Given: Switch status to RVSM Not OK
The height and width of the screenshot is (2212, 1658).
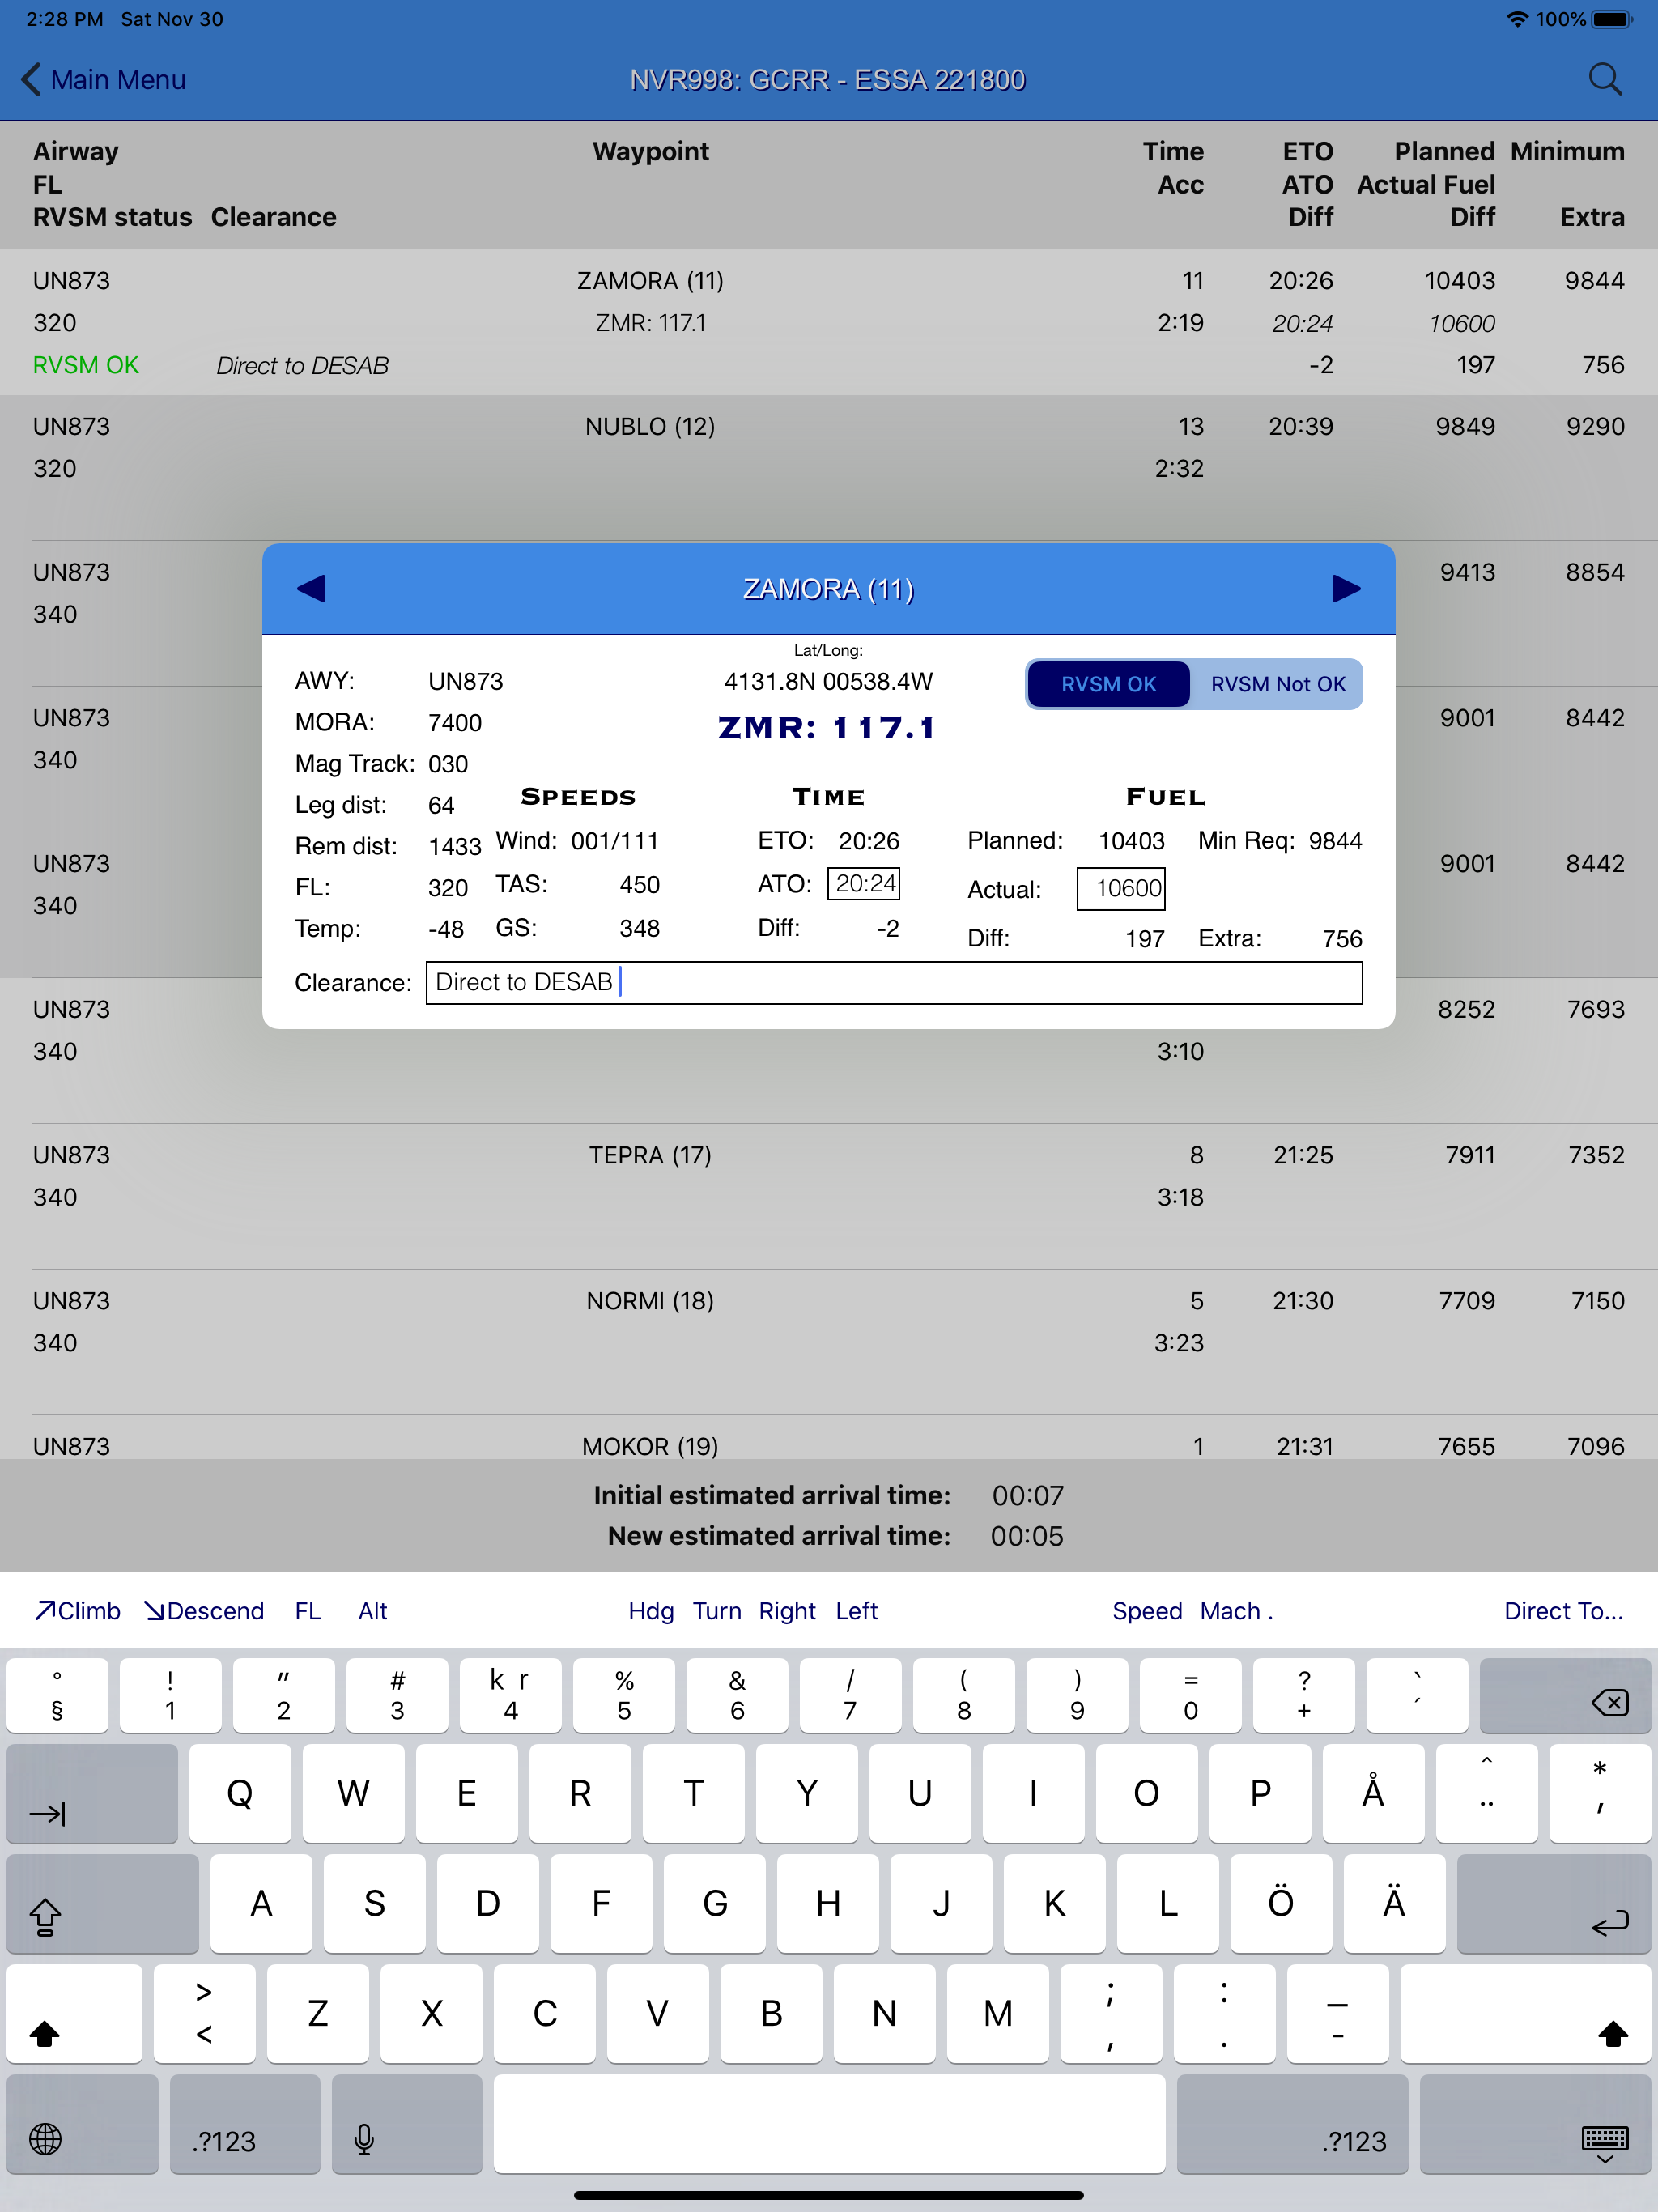Looking at the screenshot, I should point(1278,684).
